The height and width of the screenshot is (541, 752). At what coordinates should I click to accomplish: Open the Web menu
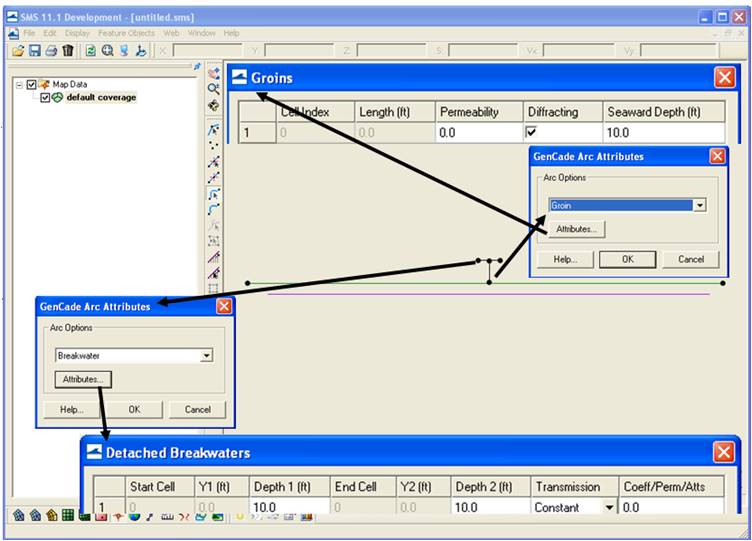[171, 33]
